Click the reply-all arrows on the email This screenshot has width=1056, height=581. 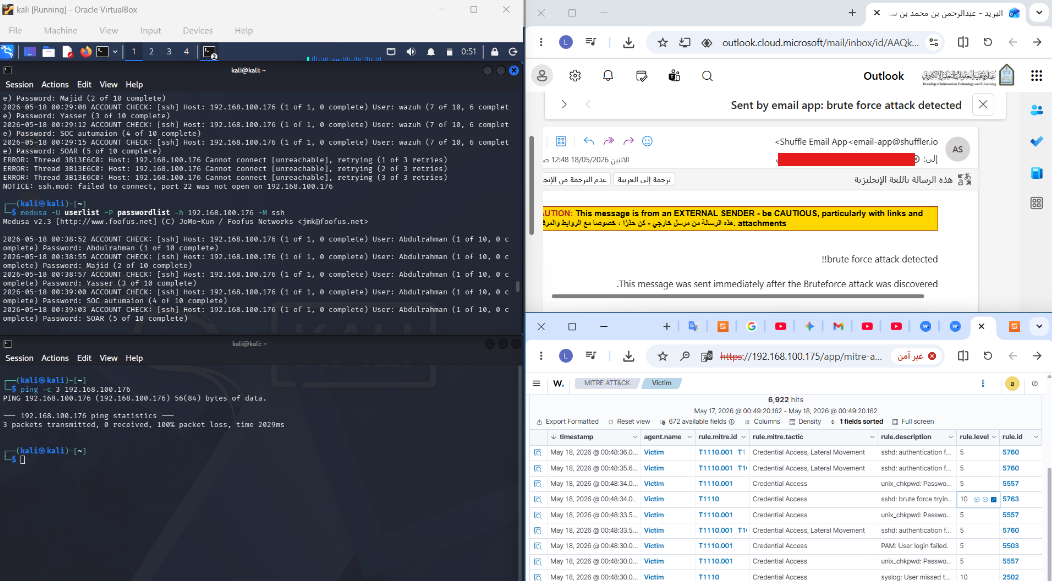[x=609, y=141]
